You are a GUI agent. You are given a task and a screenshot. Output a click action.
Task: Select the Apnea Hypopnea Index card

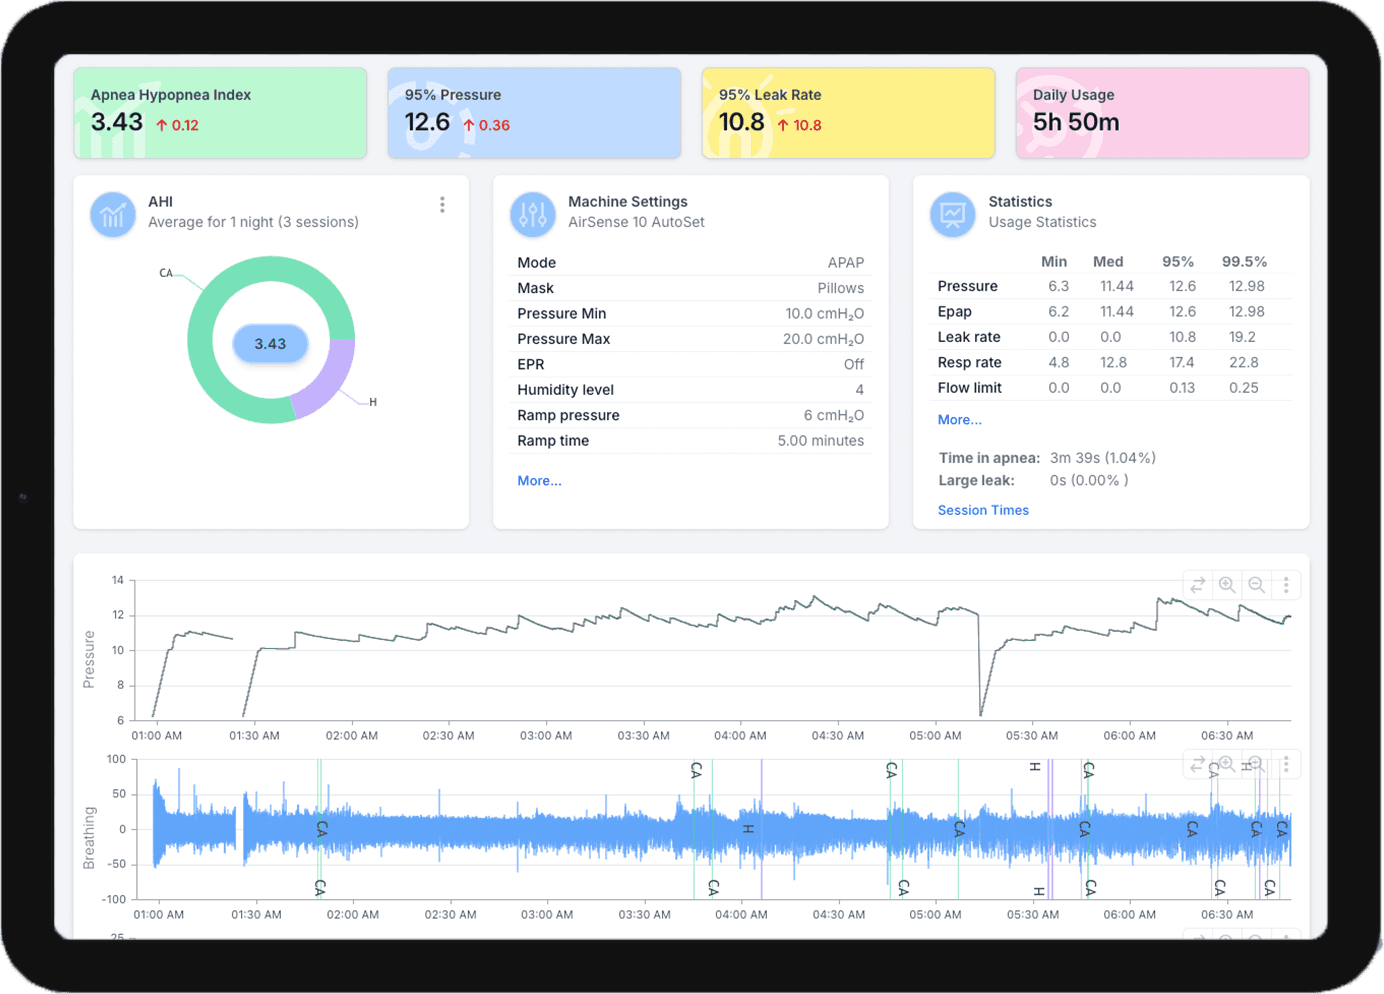point(220,113)
